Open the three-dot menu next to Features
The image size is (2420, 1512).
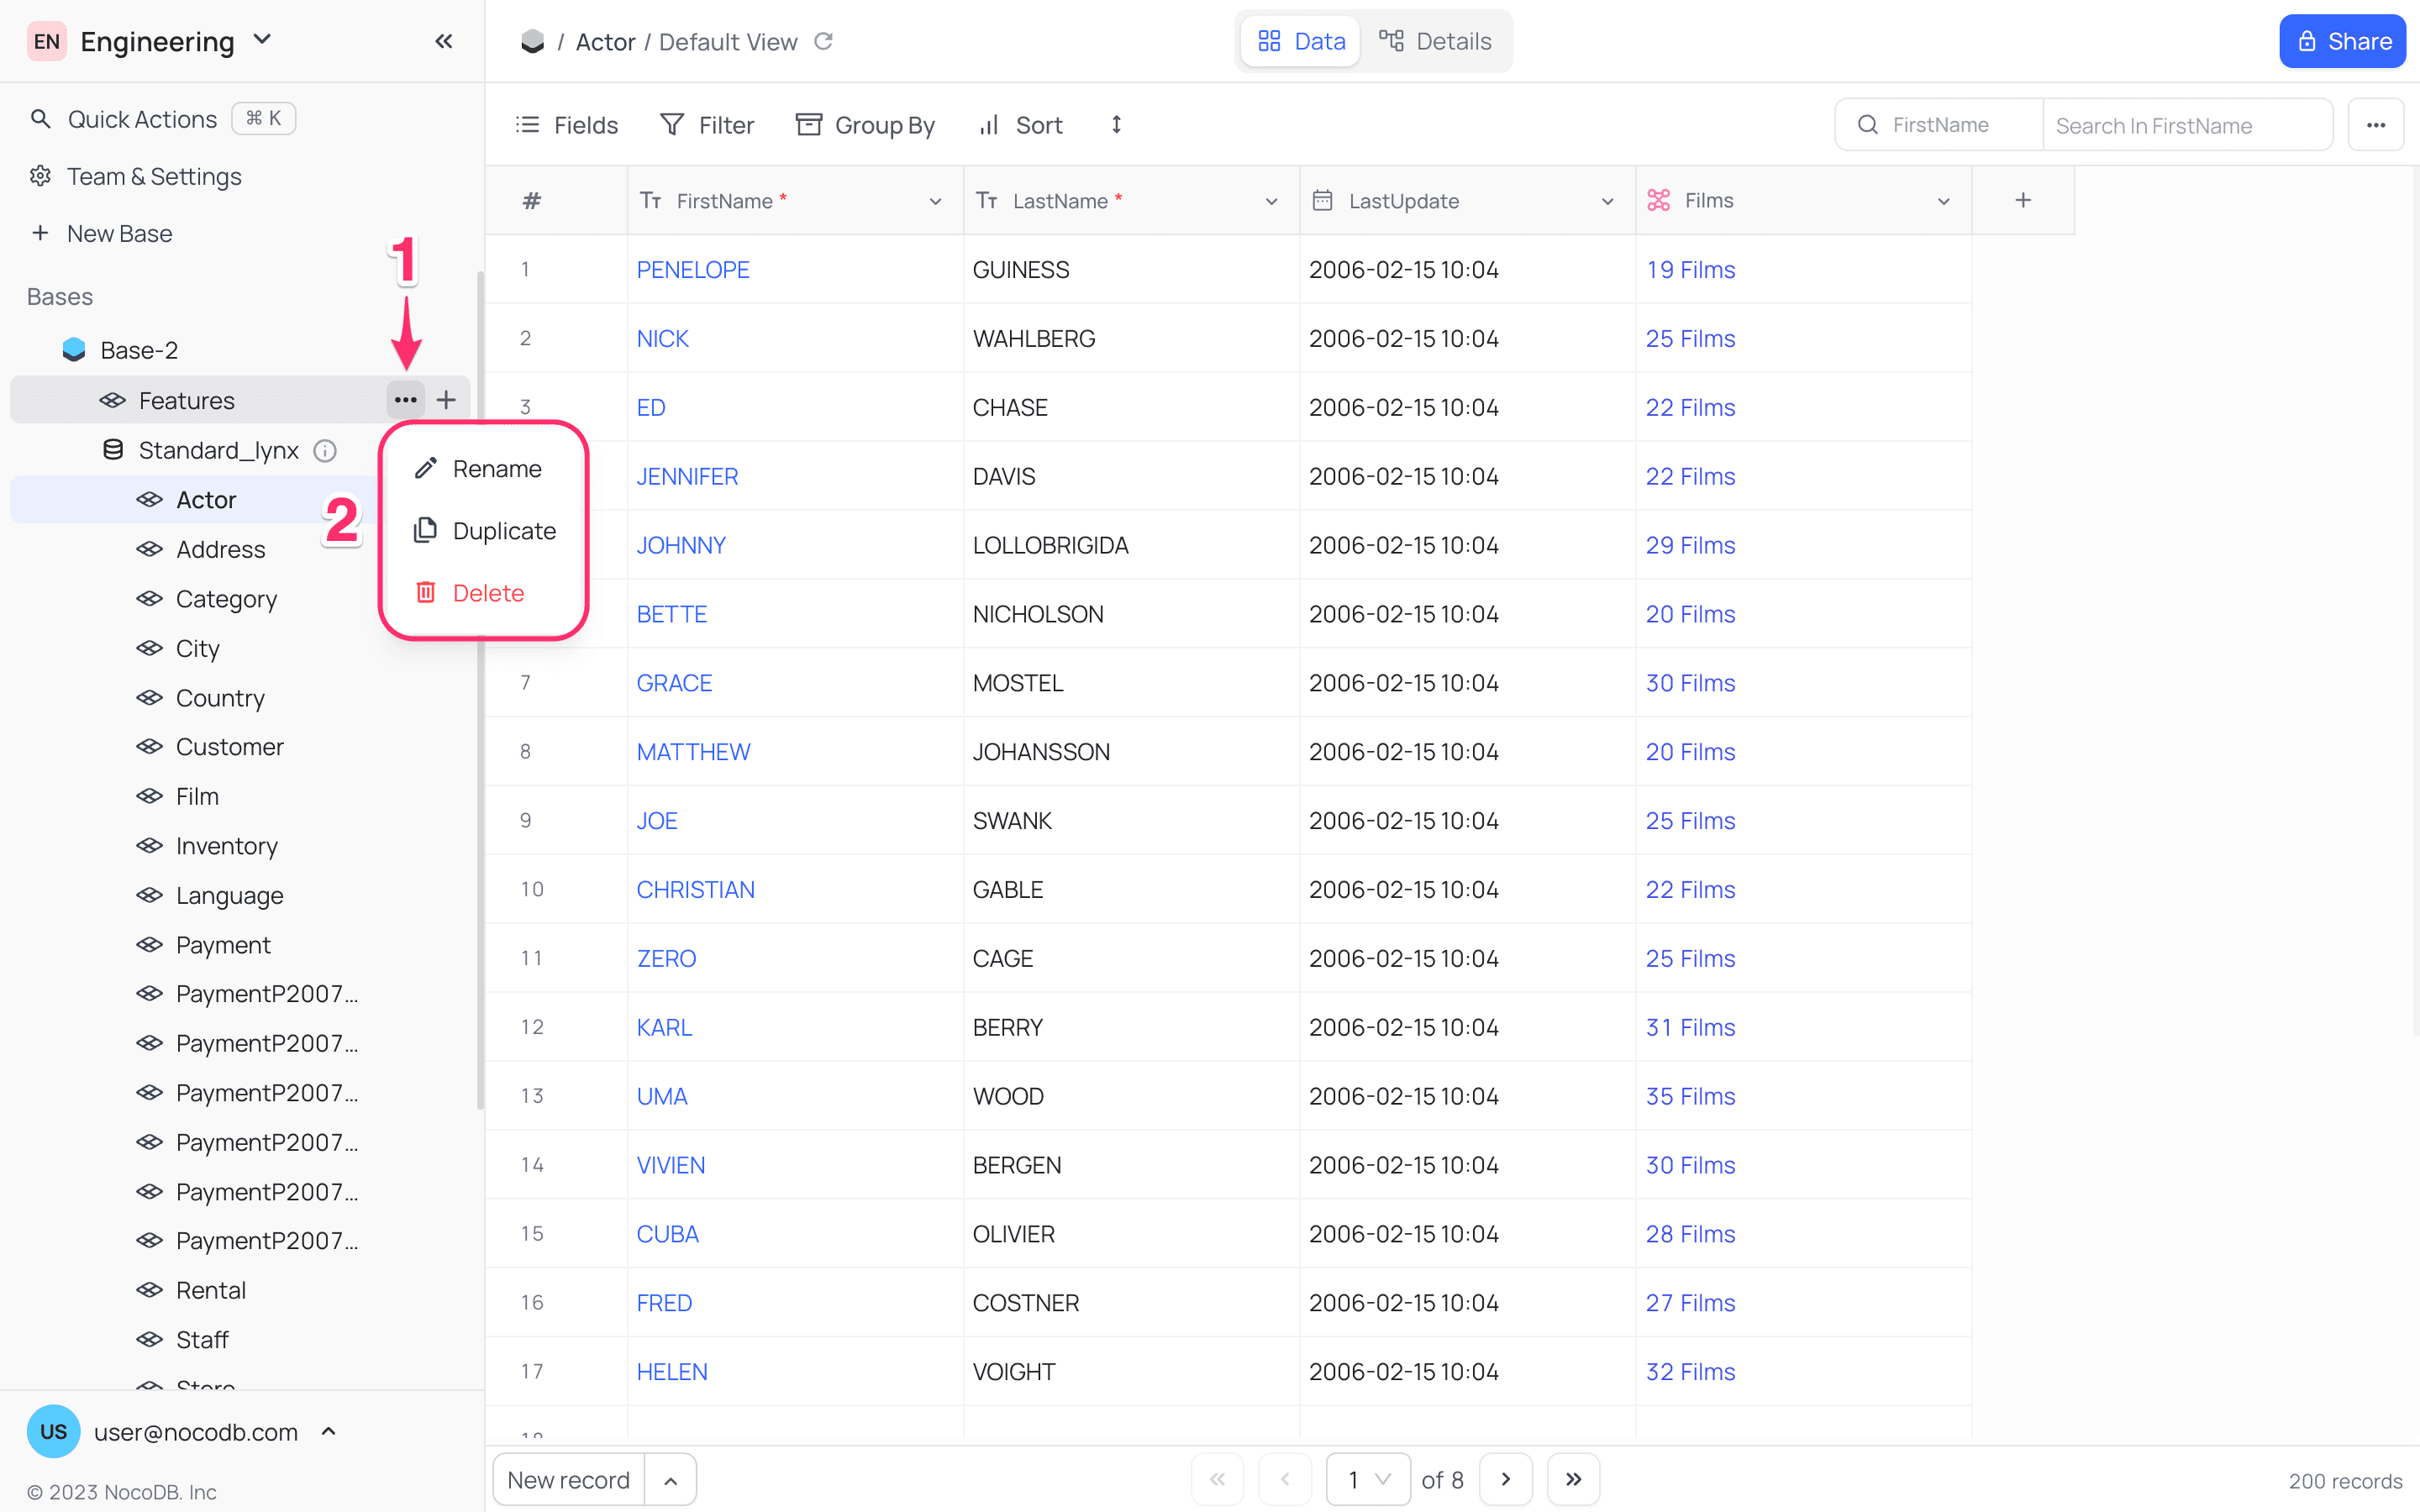405,400
